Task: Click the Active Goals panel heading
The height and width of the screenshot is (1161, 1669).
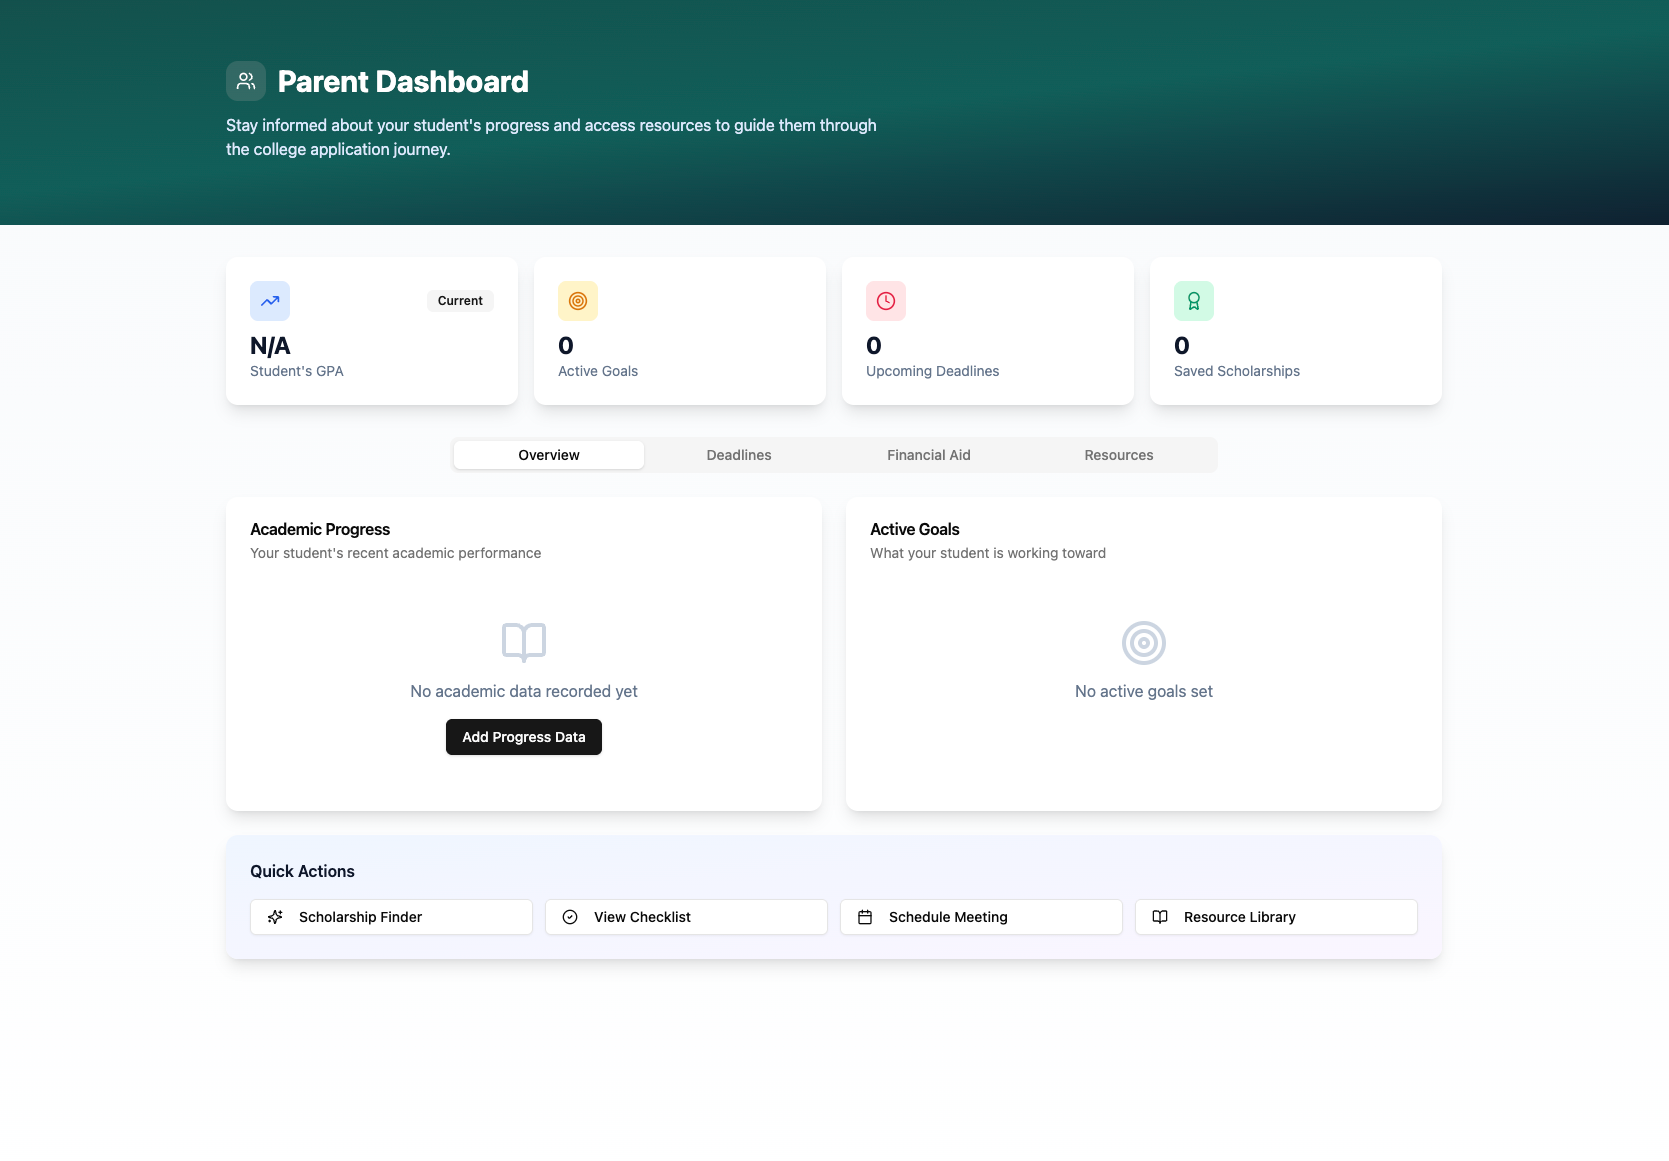Action: (x=915, y=529)
